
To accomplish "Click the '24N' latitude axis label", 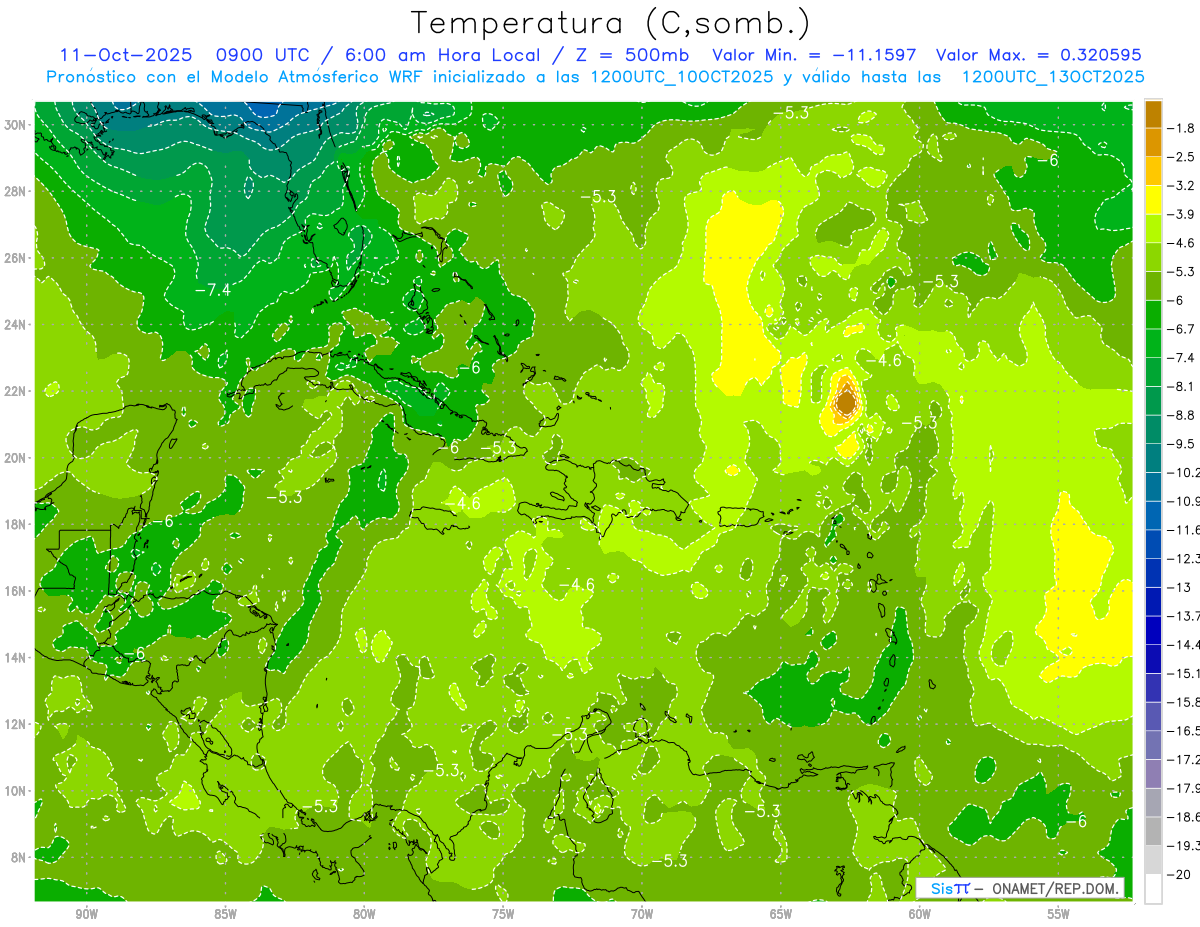I will [x=15, y=325].
